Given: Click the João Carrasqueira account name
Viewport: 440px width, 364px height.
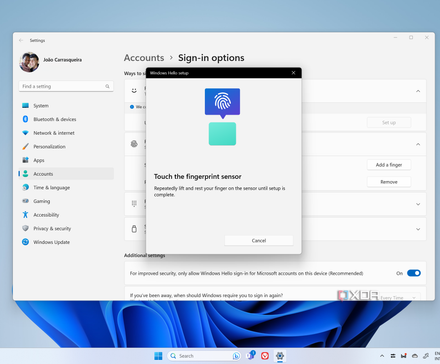Looking at the screenshot, I should click(62, 60).
